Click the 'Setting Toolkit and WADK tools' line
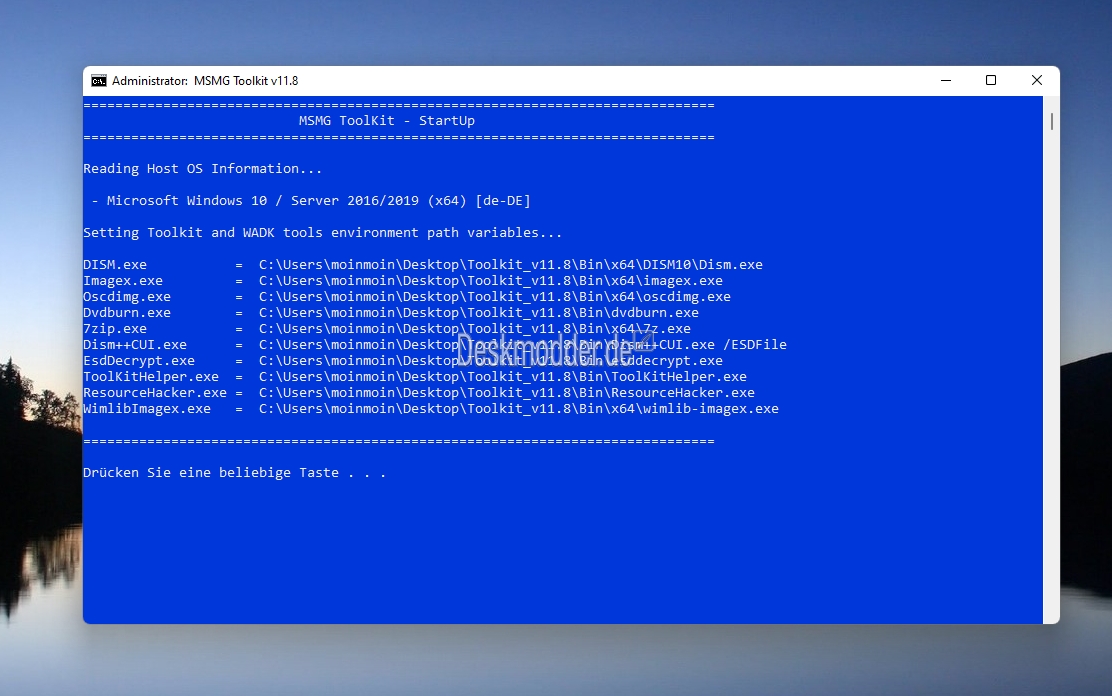The width and height of the screenshot is (1112, 696). coord(322,233)
